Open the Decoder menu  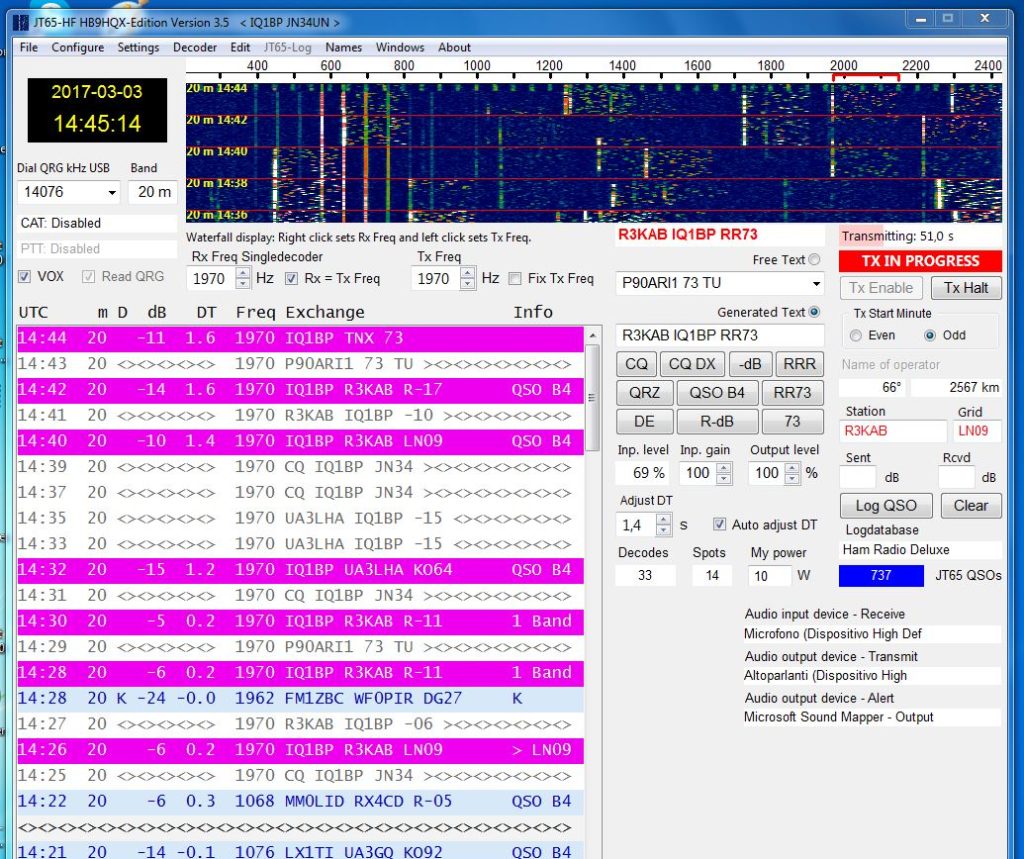click(195, 47)
